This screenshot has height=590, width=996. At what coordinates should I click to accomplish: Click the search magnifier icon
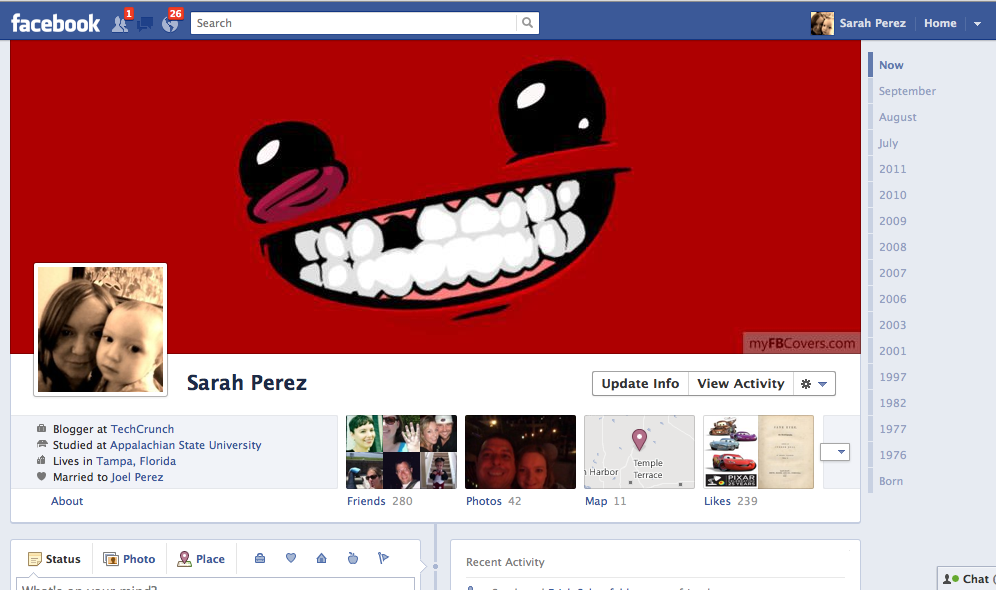pyautogui.click(x=527, y=23)
